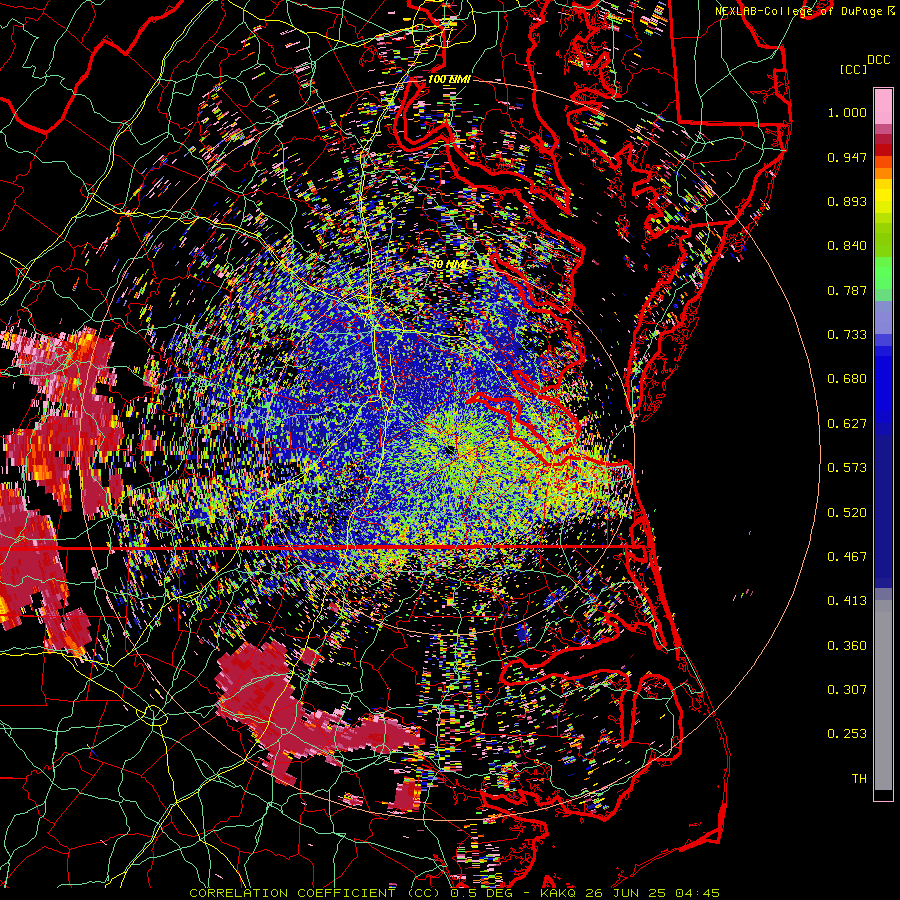Select the 0.413 legend value
Viewport: 900px width, 900px height.
[847, 601]
